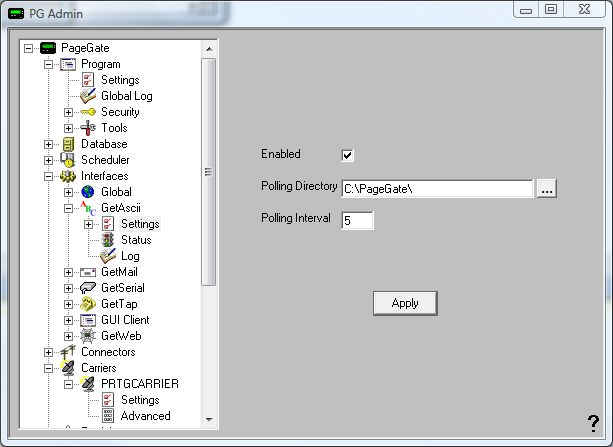Click the Program Settings checklist icon
This screenshot has height=447, width=613.
pyautogui.click(x=88, y=80)
